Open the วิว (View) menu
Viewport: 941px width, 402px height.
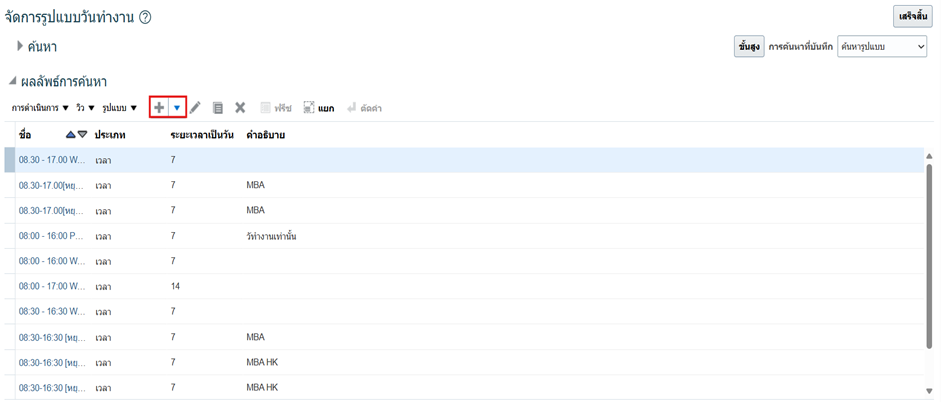pos(85,108)
